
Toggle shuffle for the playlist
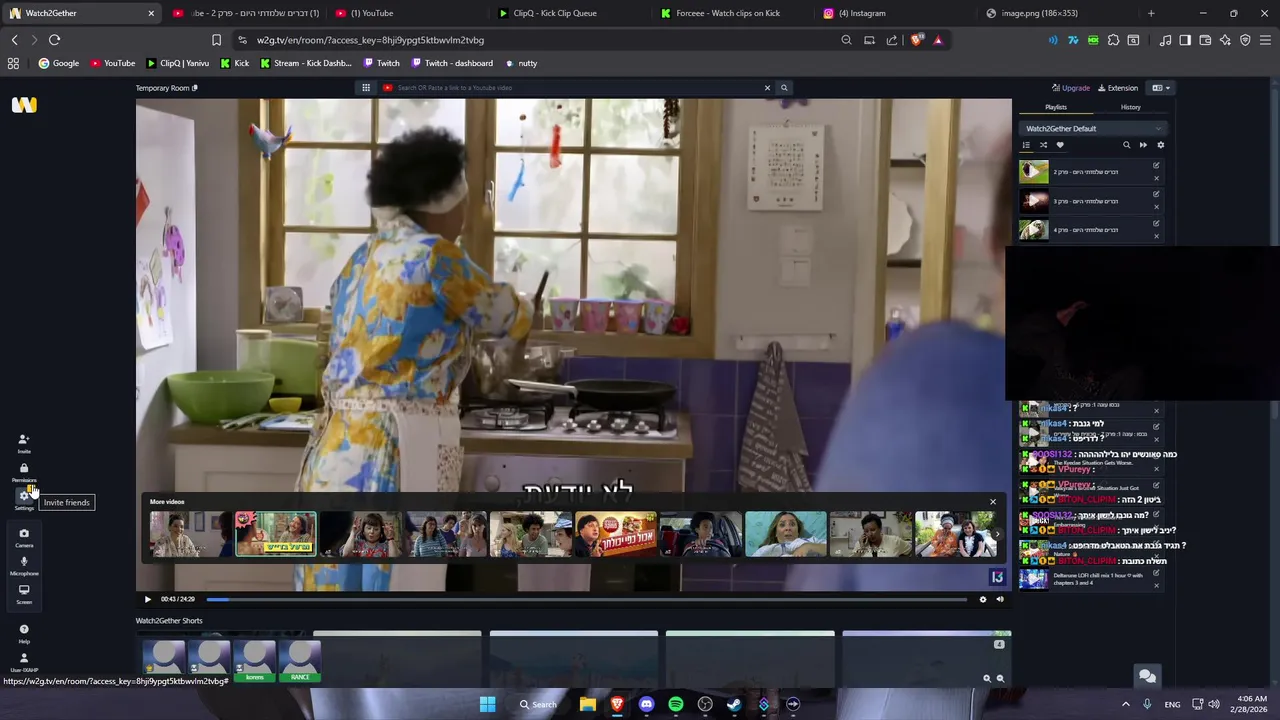click(1043, 145)
